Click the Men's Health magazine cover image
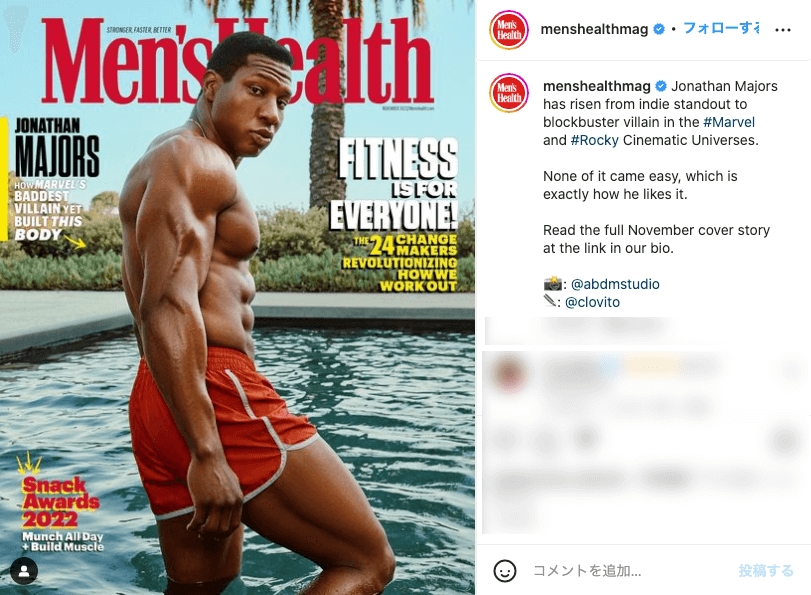Image resolution: width=811 pixels, height=595 pixels. [237, 298]
